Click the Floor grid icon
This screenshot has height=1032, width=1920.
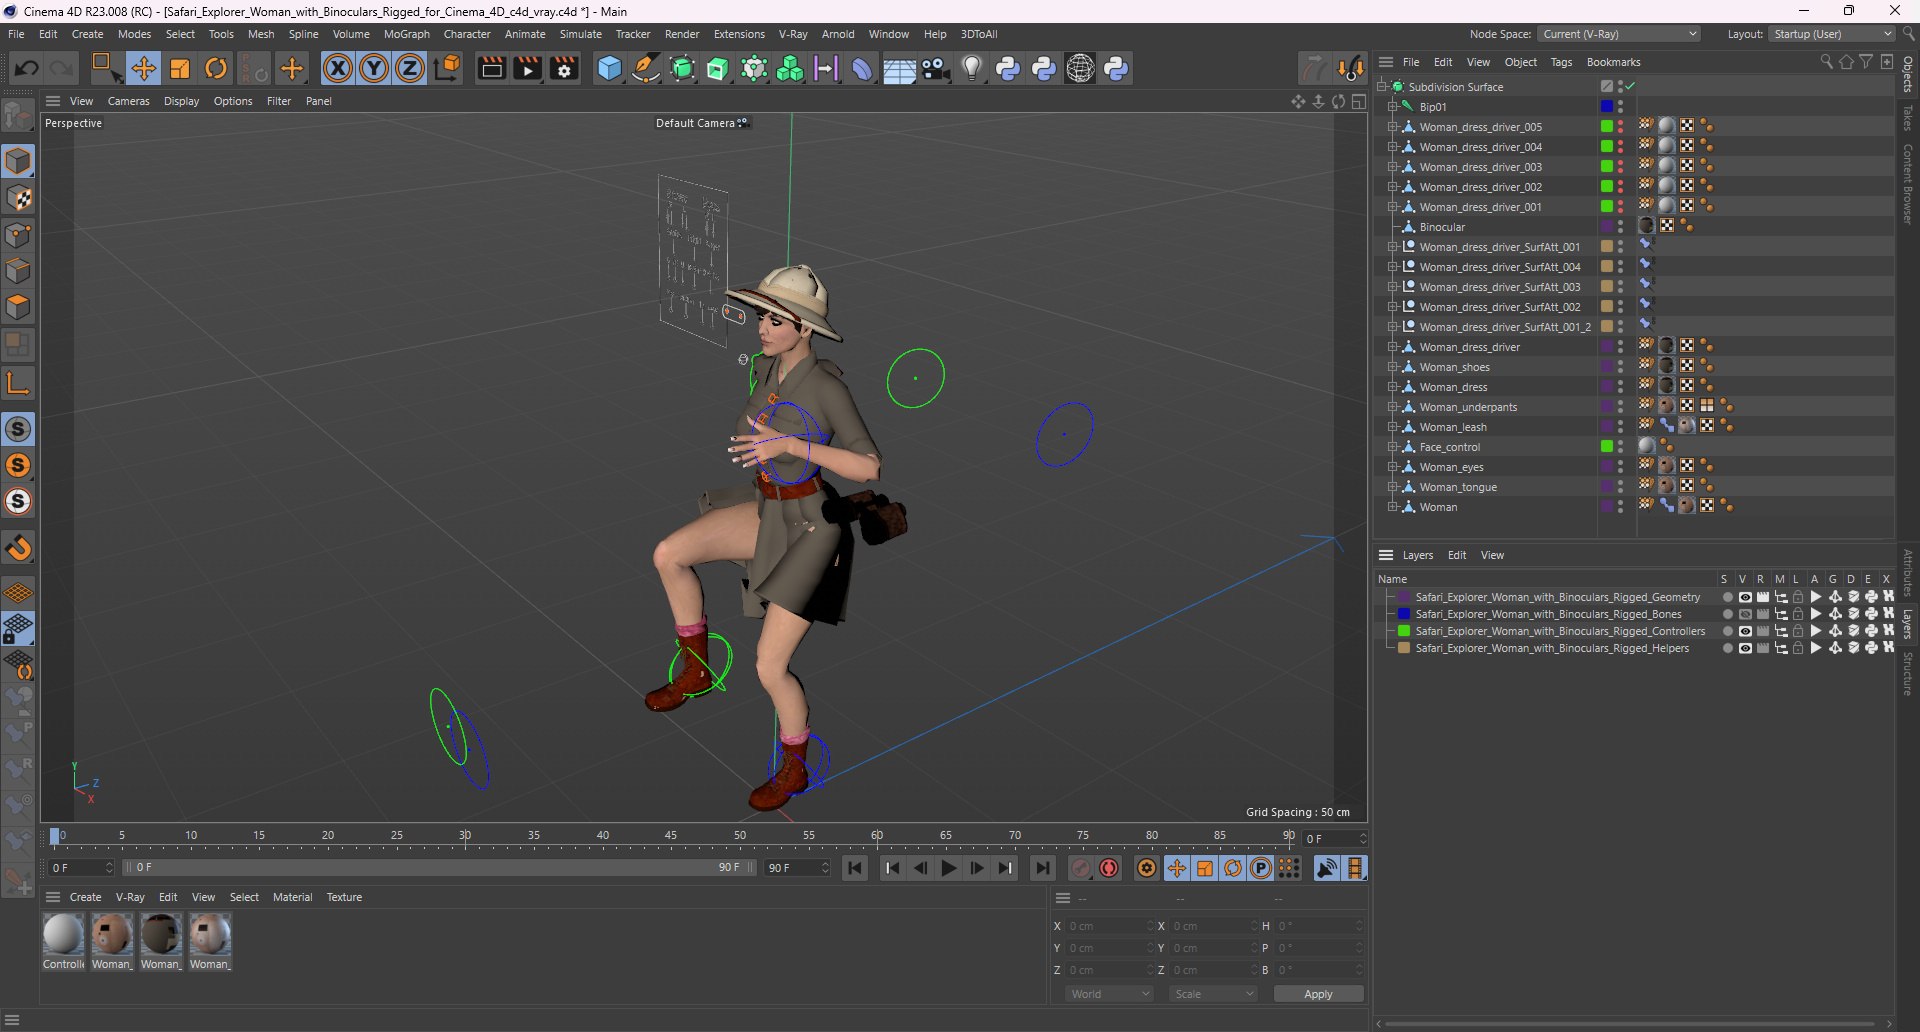898,68
